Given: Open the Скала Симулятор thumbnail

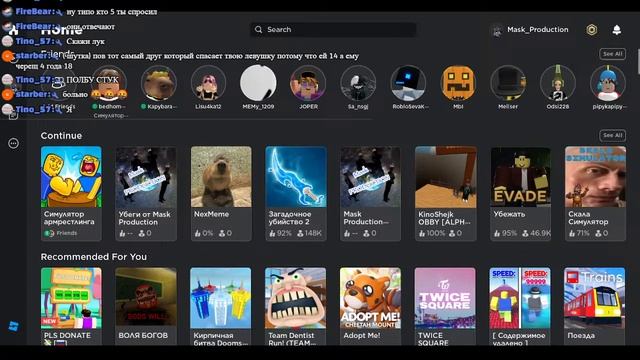Looking at the screenshot, I should [596, 177].
